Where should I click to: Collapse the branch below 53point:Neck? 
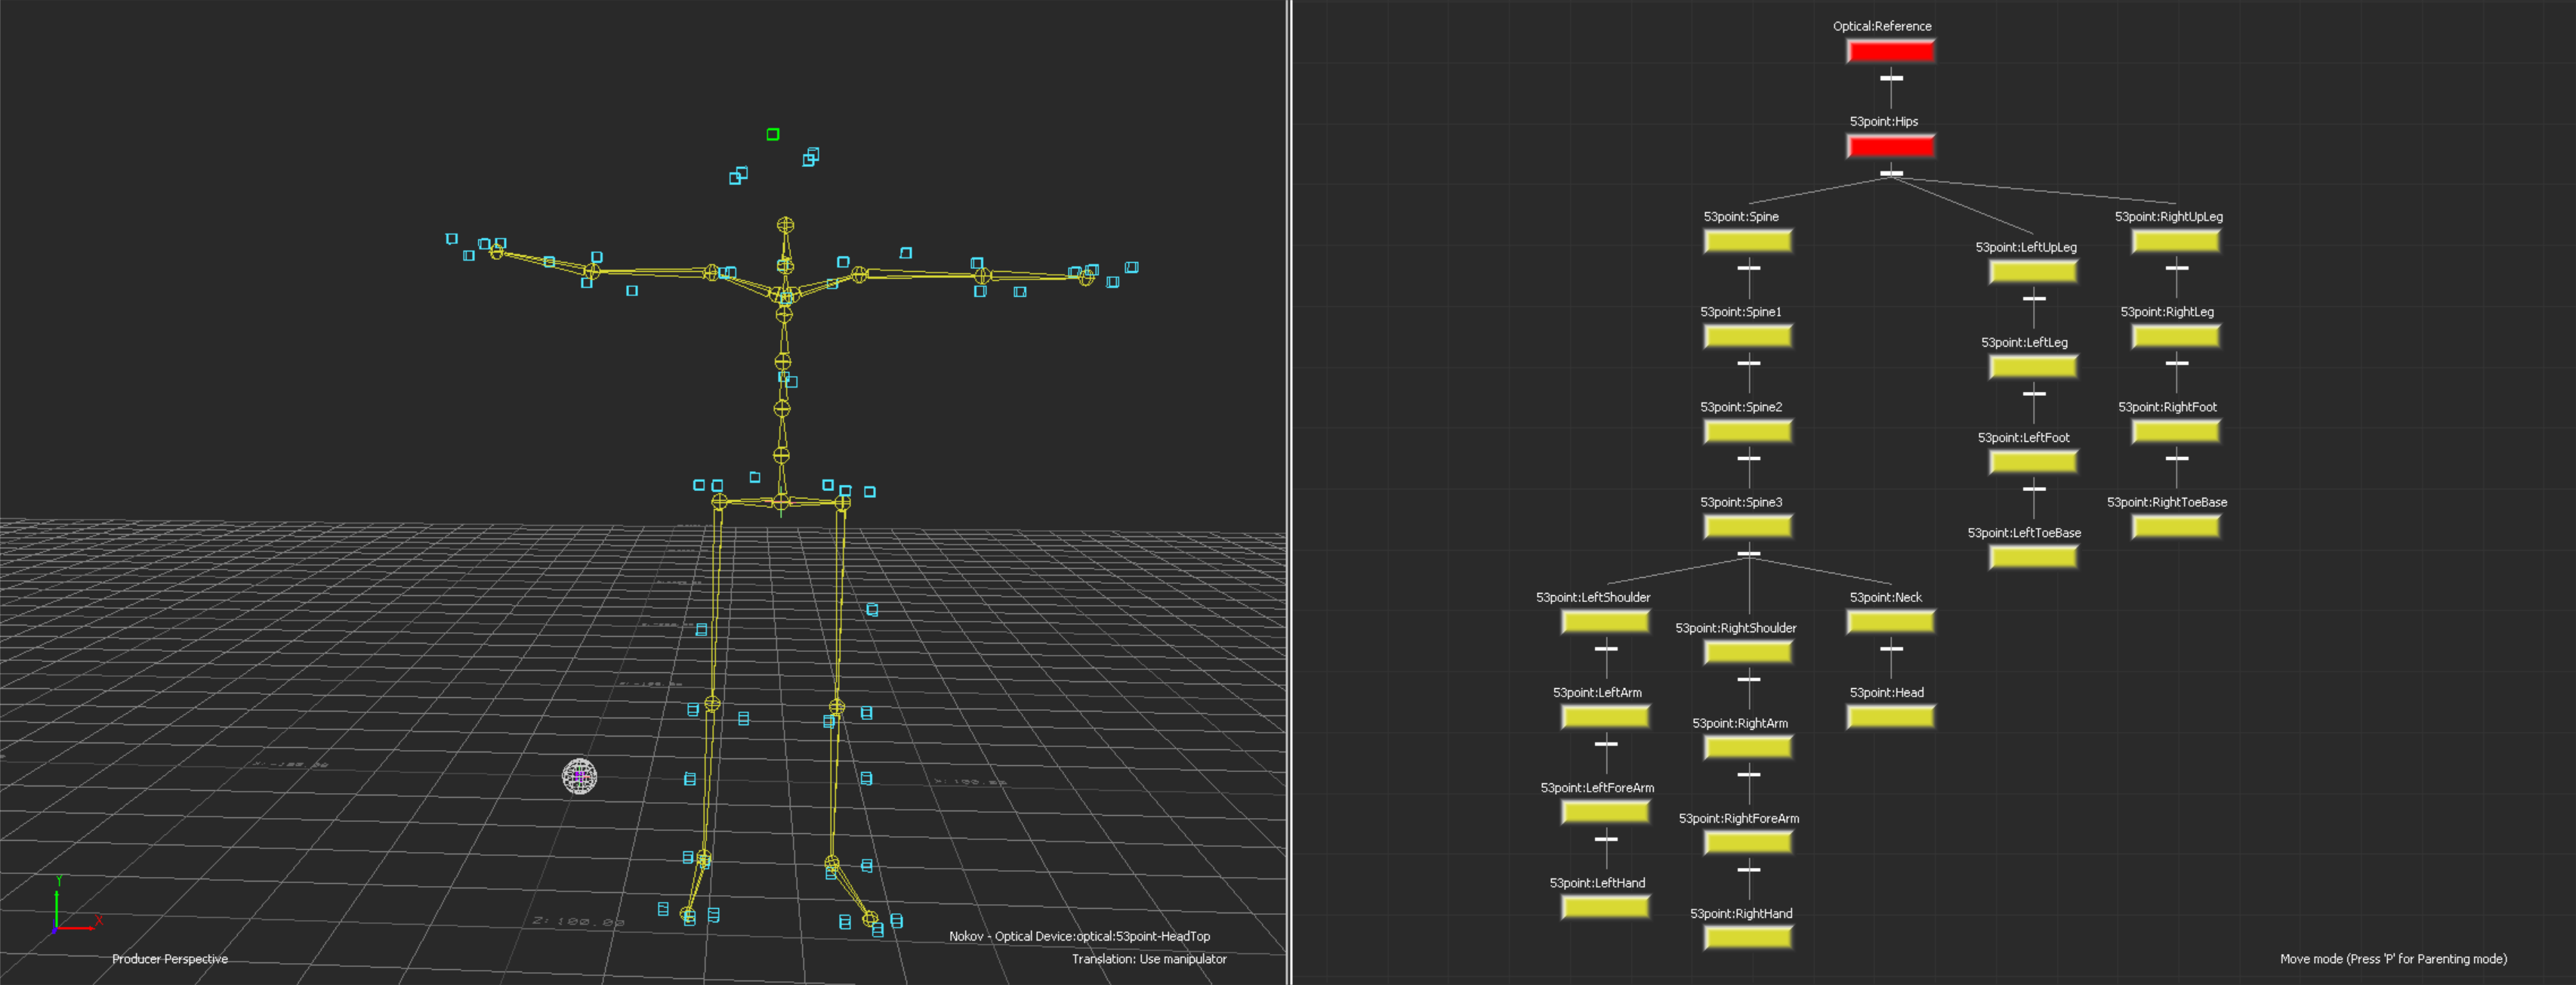tap(1891, 648)
